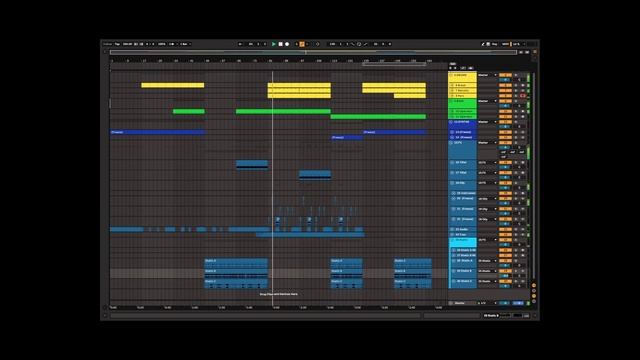
Task: Open the Master track 1/2 output dropdown
Action: coord(487,303)
